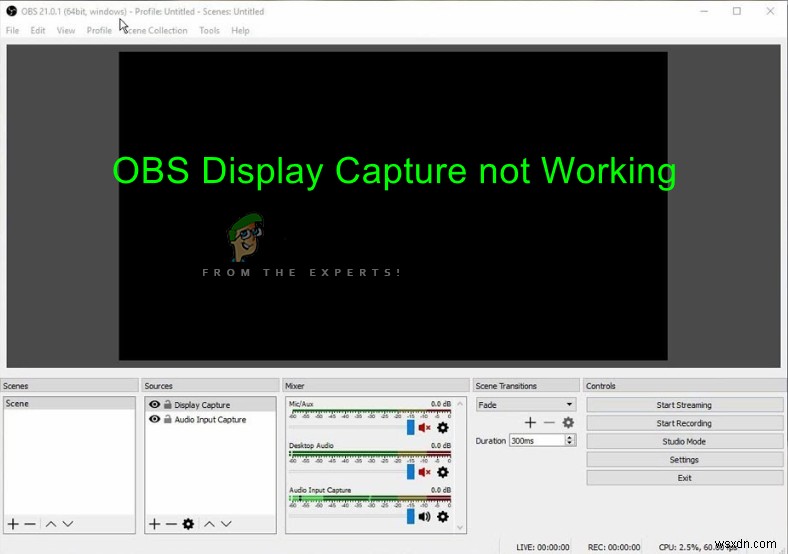Click the Exit button
The image size is (788, 554).
pos(684,478)
